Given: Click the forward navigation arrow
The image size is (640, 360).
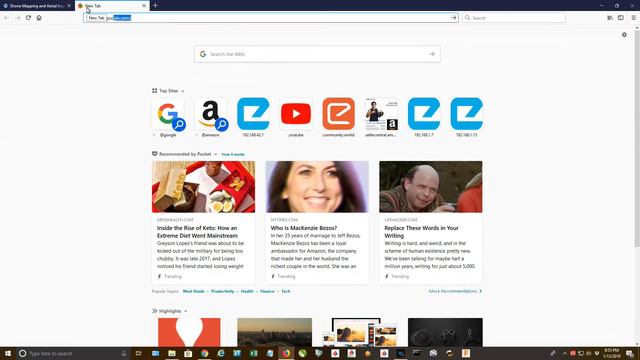Looking at the screenshot, I should pyautogui.click(x=18, y=18).
